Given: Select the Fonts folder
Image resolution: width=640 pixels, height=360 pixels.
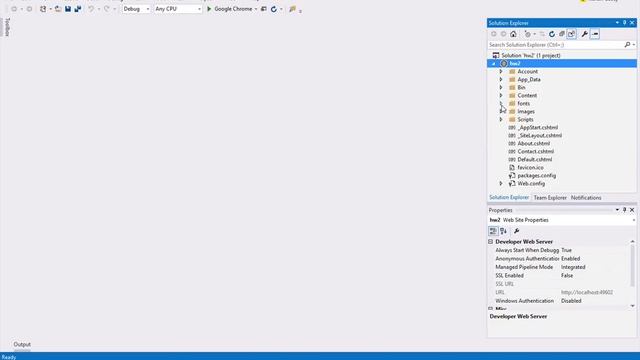Looking at the screenshot, I should click(524, 104).
